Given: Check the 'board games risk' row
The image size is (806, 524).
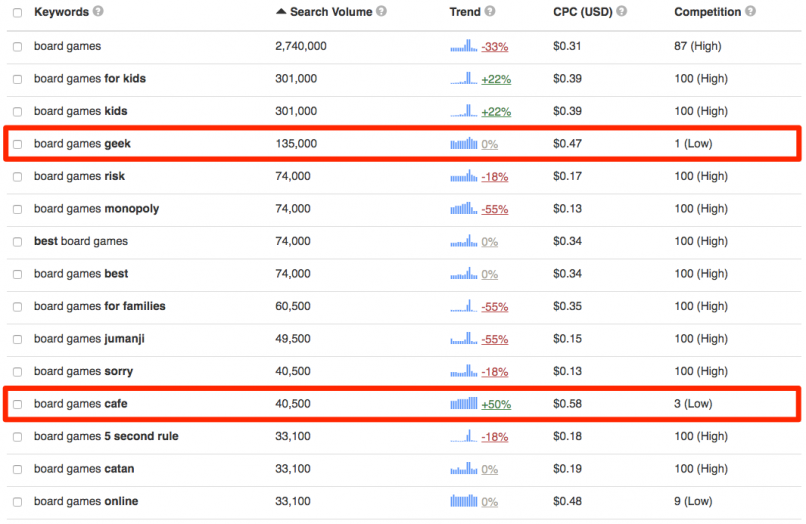Looking at the screenshot, I should pyautogui.click(x=17, y=177).
